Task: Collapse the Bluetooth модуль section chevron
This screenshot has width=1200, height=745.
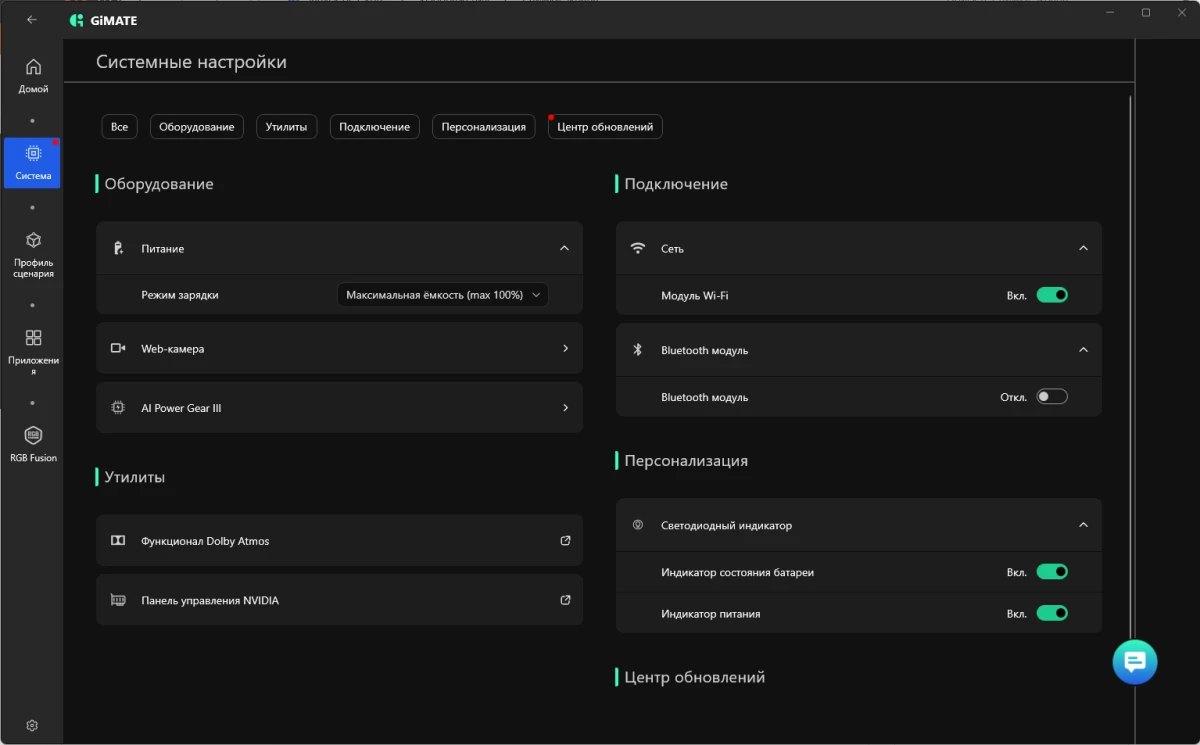Action: [x=1083, y=350]
